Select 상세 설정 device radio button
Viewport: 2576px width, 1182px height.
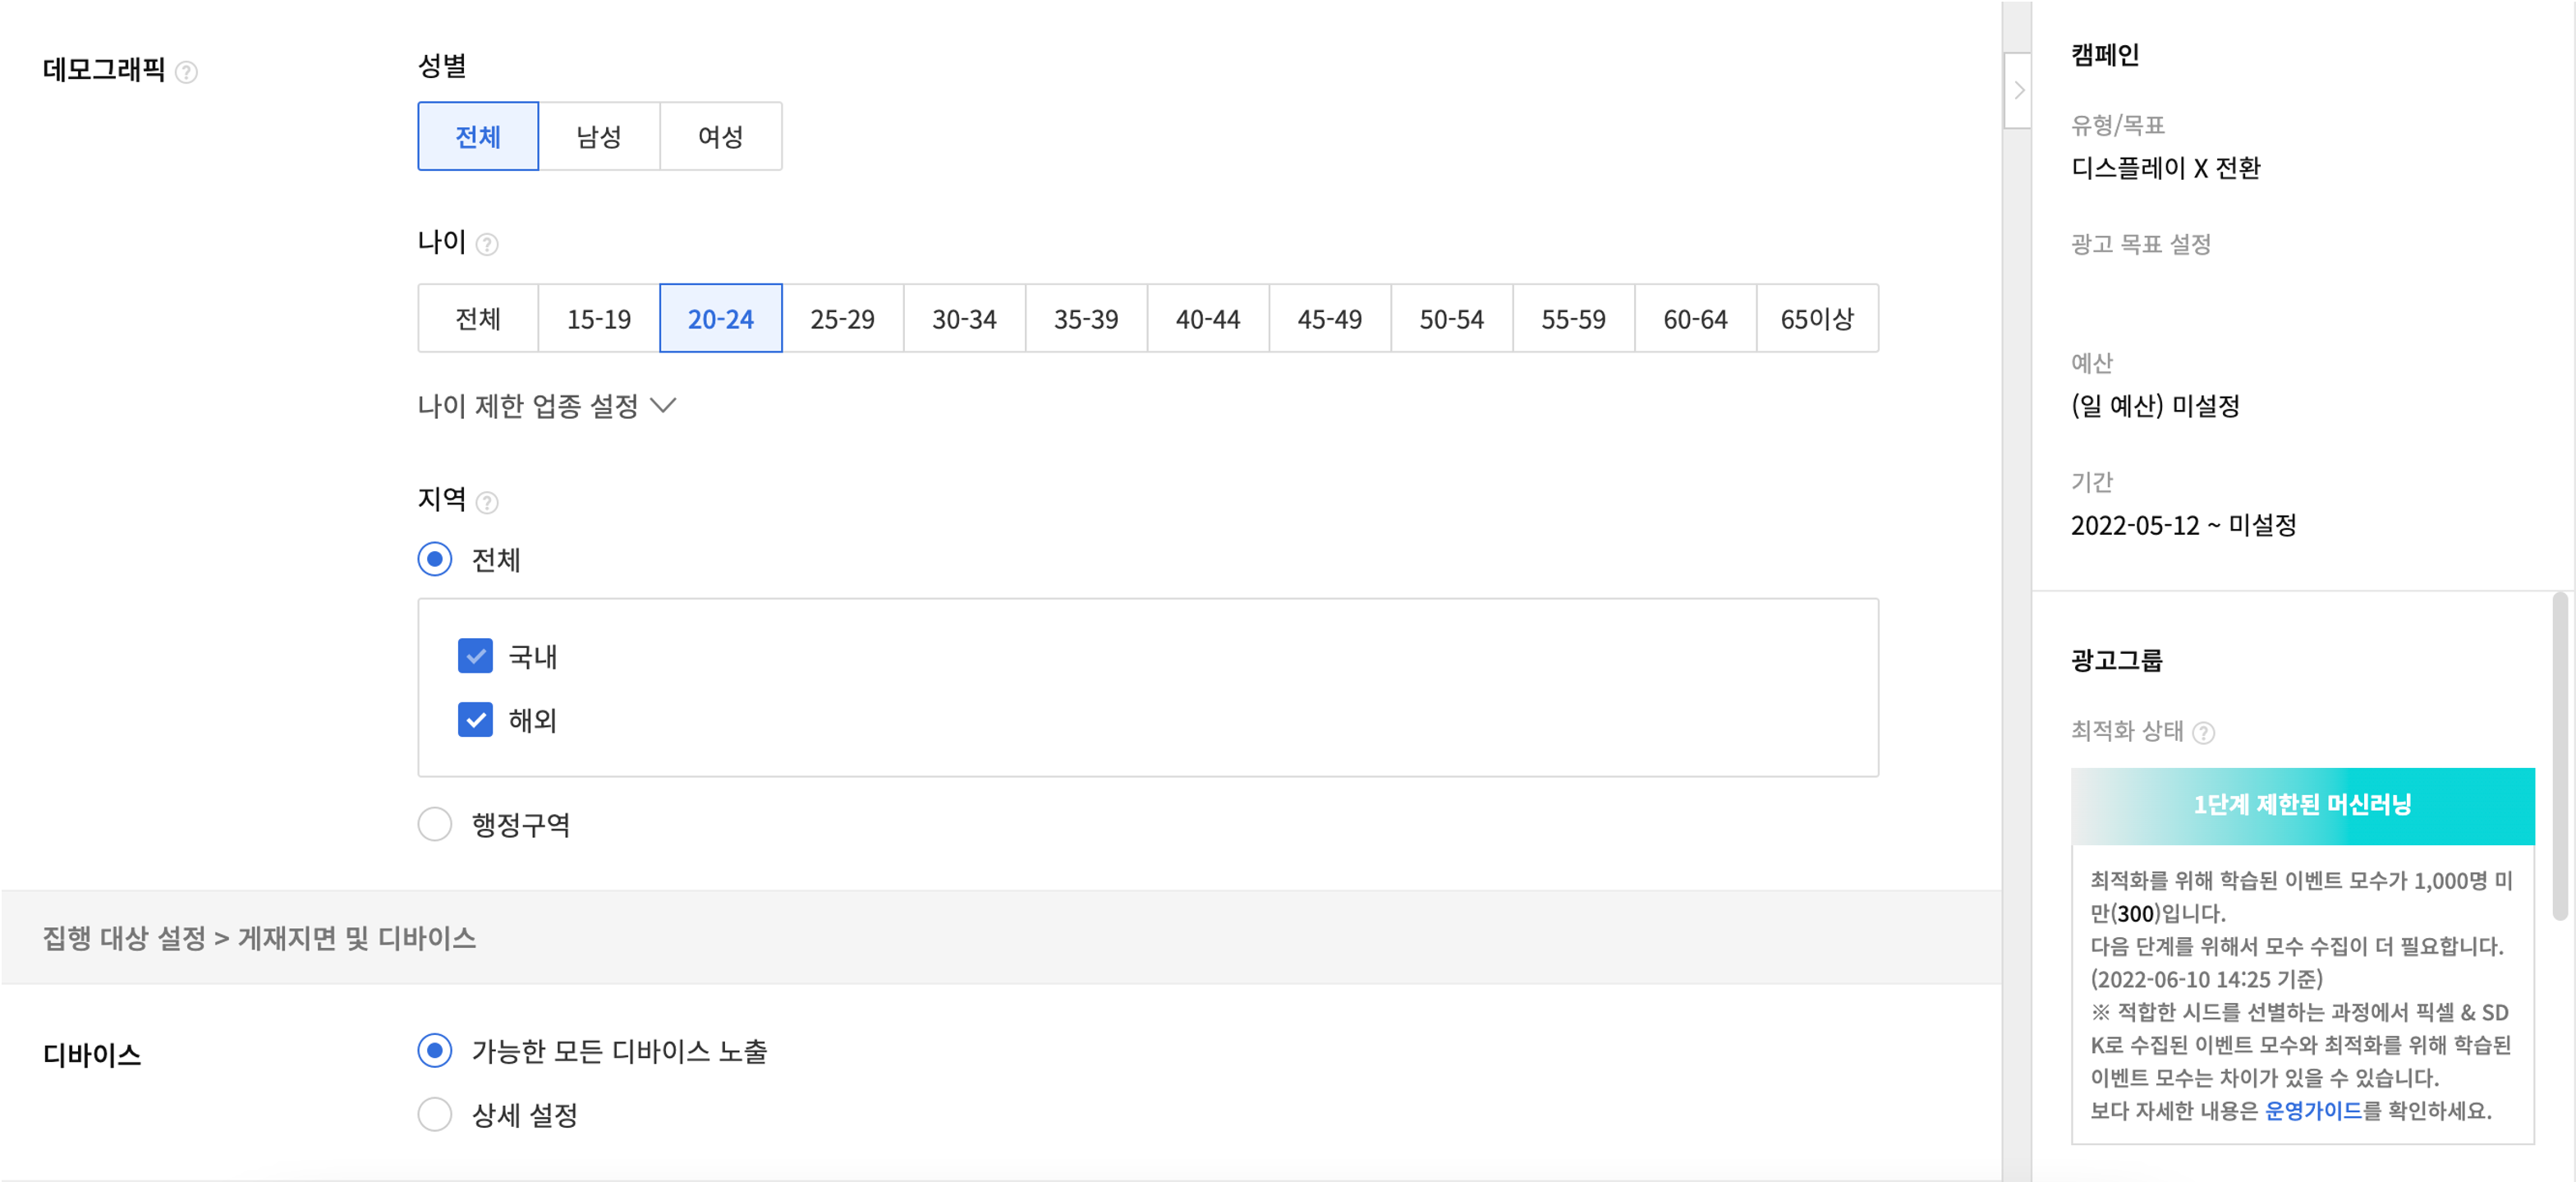click(x=435, y=1114)
